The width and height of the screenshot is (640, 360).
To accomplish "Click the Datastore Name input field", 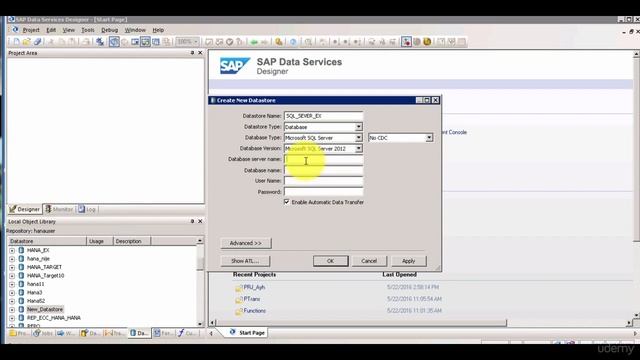I will click(x=323, y=116).
